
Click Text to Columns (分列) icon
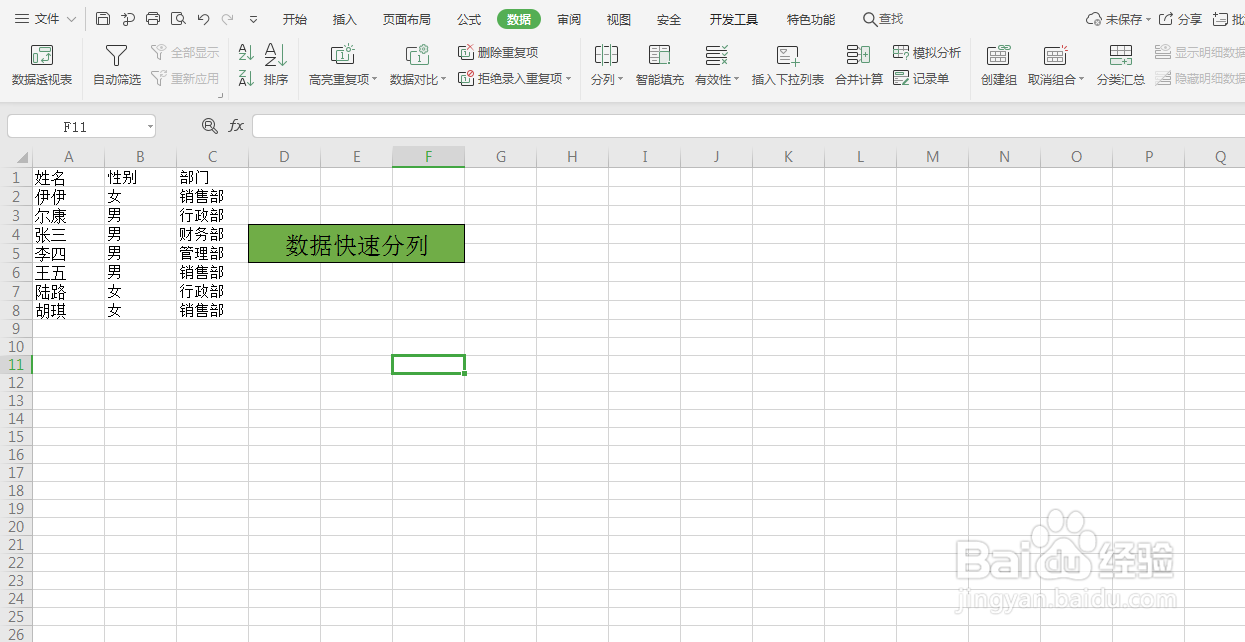(x=606, y=56)
